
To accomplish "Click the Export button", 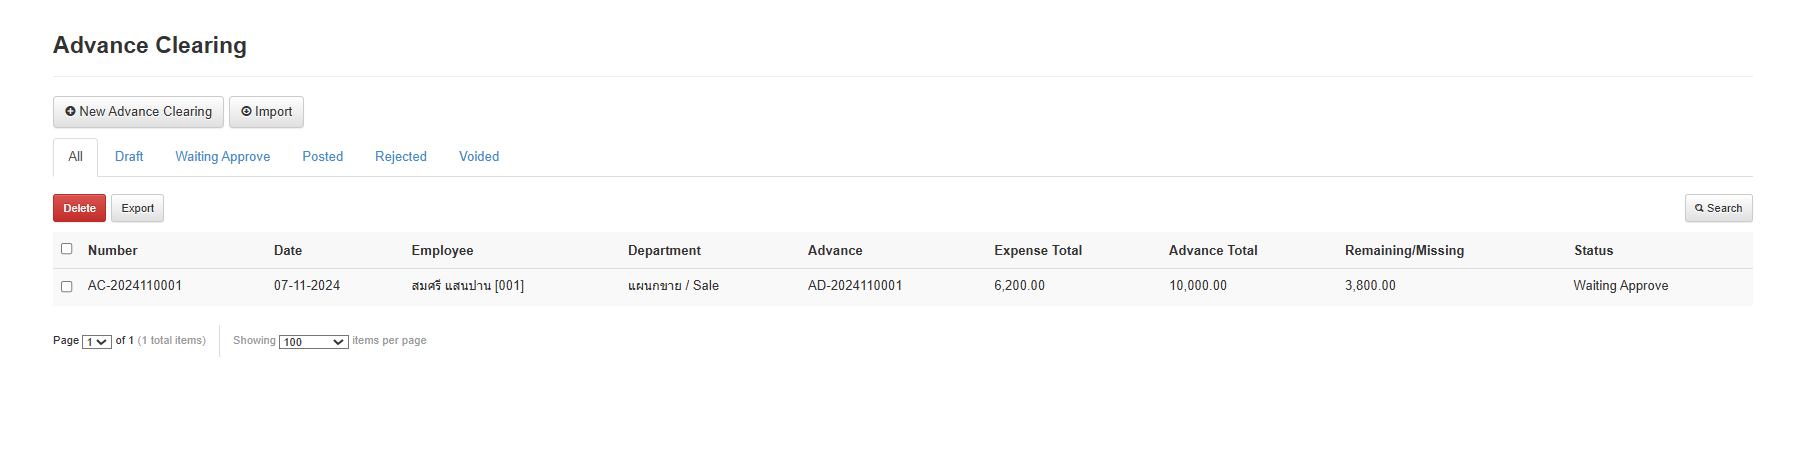I will tap(137, 208).
